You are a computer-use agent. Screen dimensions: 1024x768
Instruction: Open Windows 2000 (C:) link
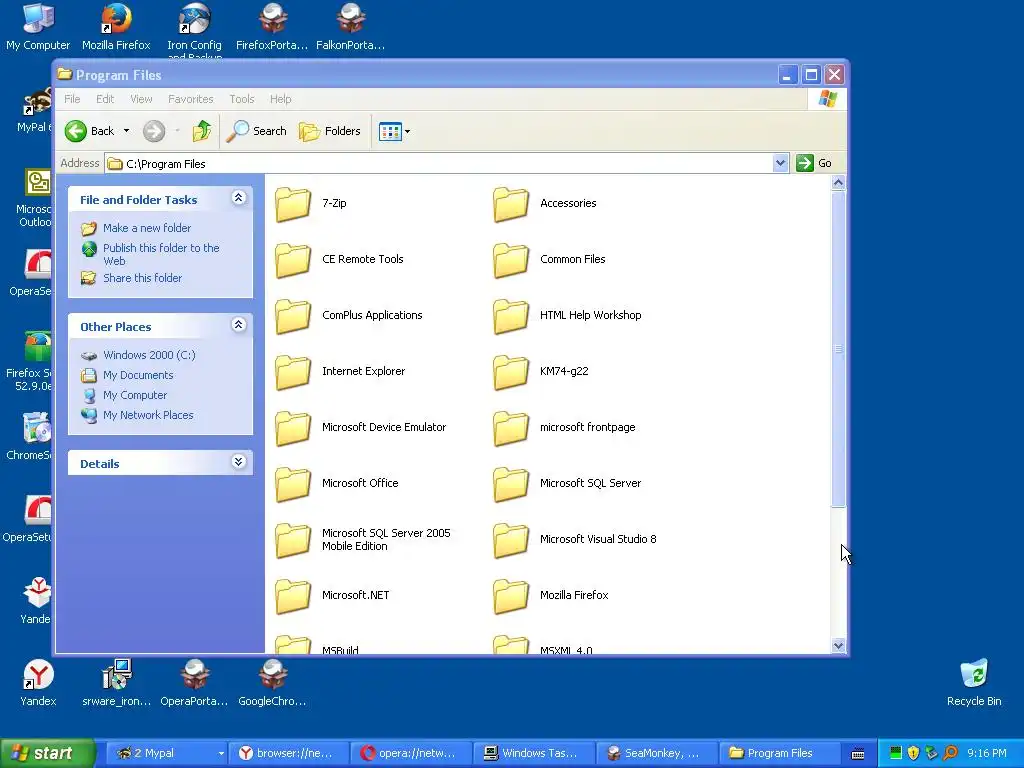(149, 355)
